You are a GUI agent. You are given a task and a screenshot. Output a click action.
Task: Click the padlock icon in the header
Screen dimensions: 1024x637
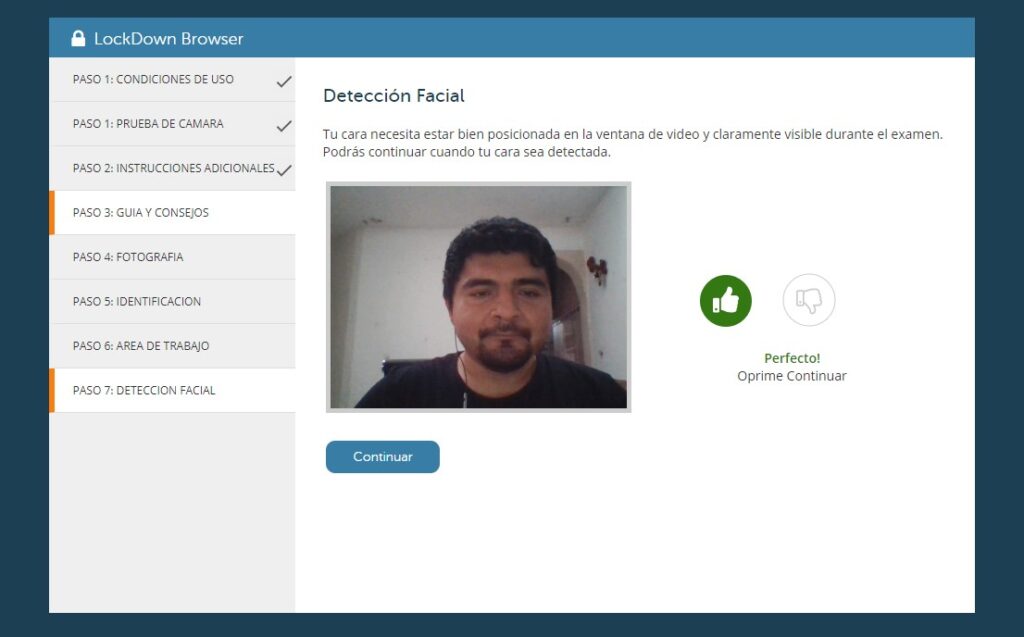78,39
